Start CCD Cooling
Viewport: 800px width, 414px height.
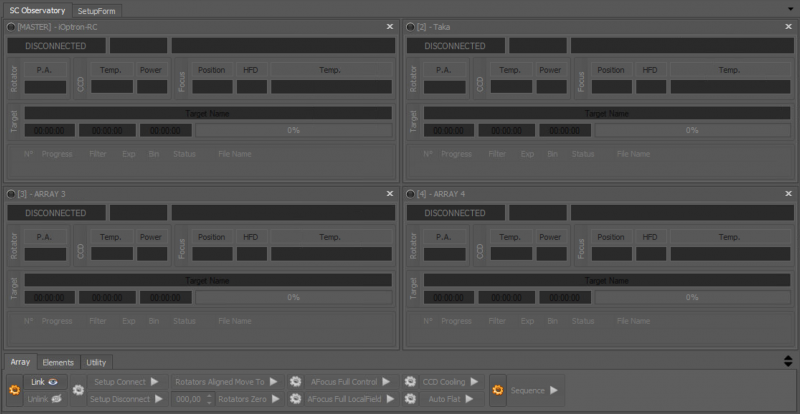[x=451, y=382]
